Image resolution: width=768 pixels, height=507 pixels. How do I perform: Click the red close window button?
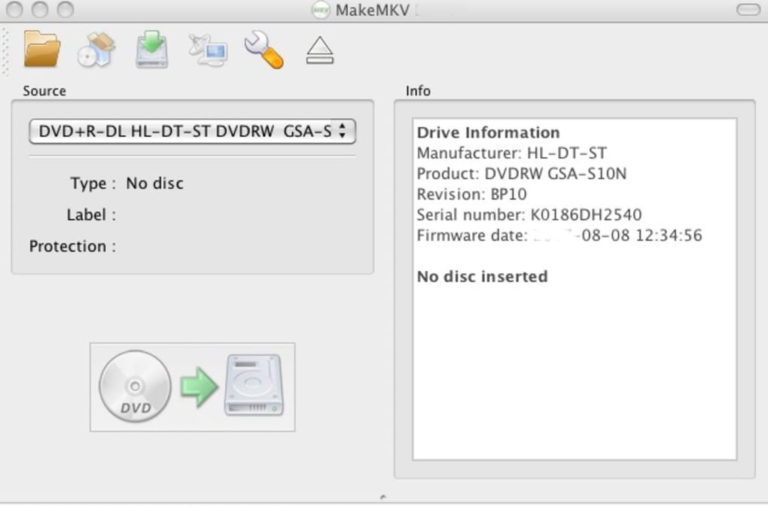click(15, 9)
